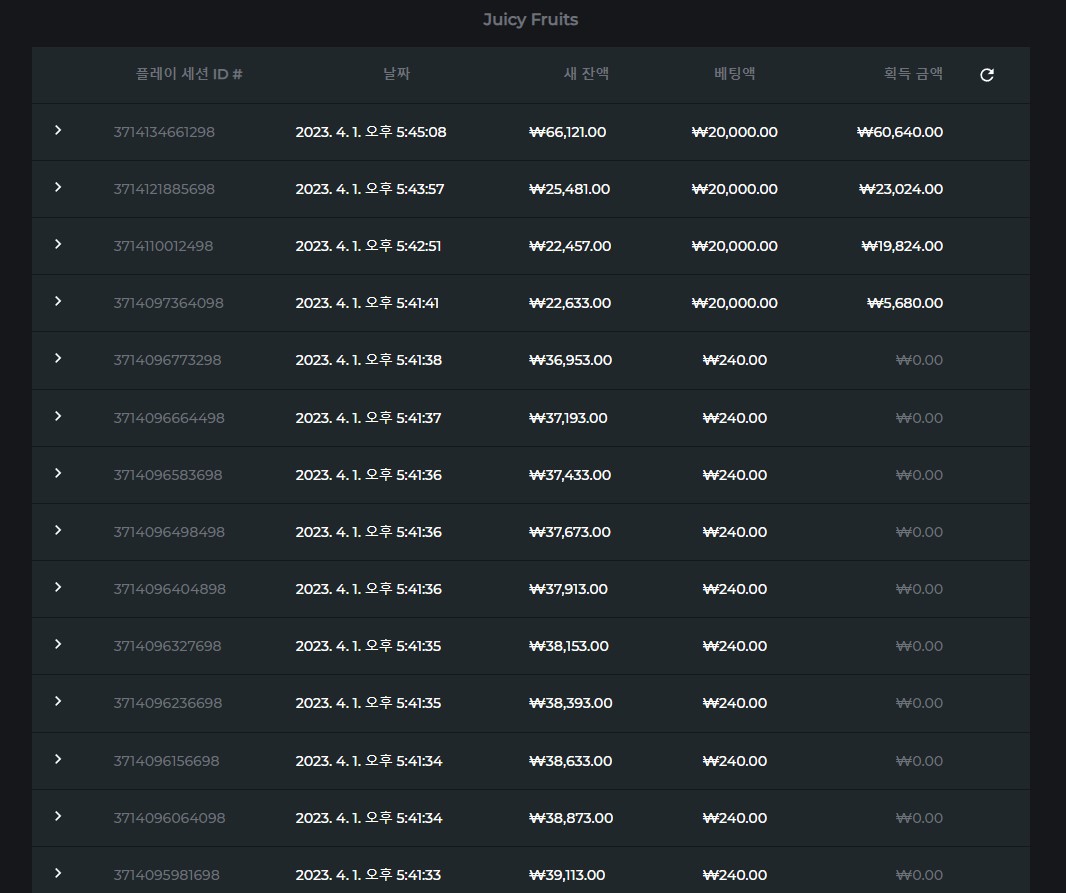Select session ID 3714096583698

click(168, 475)
